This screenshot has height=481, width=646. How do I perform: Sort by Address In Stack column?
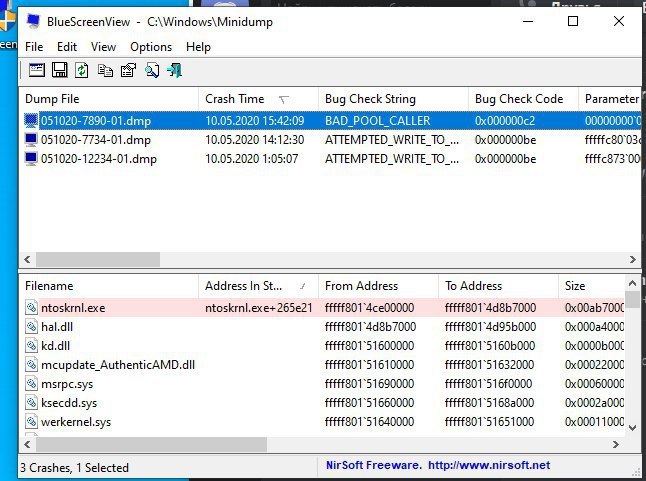[258, 286]
